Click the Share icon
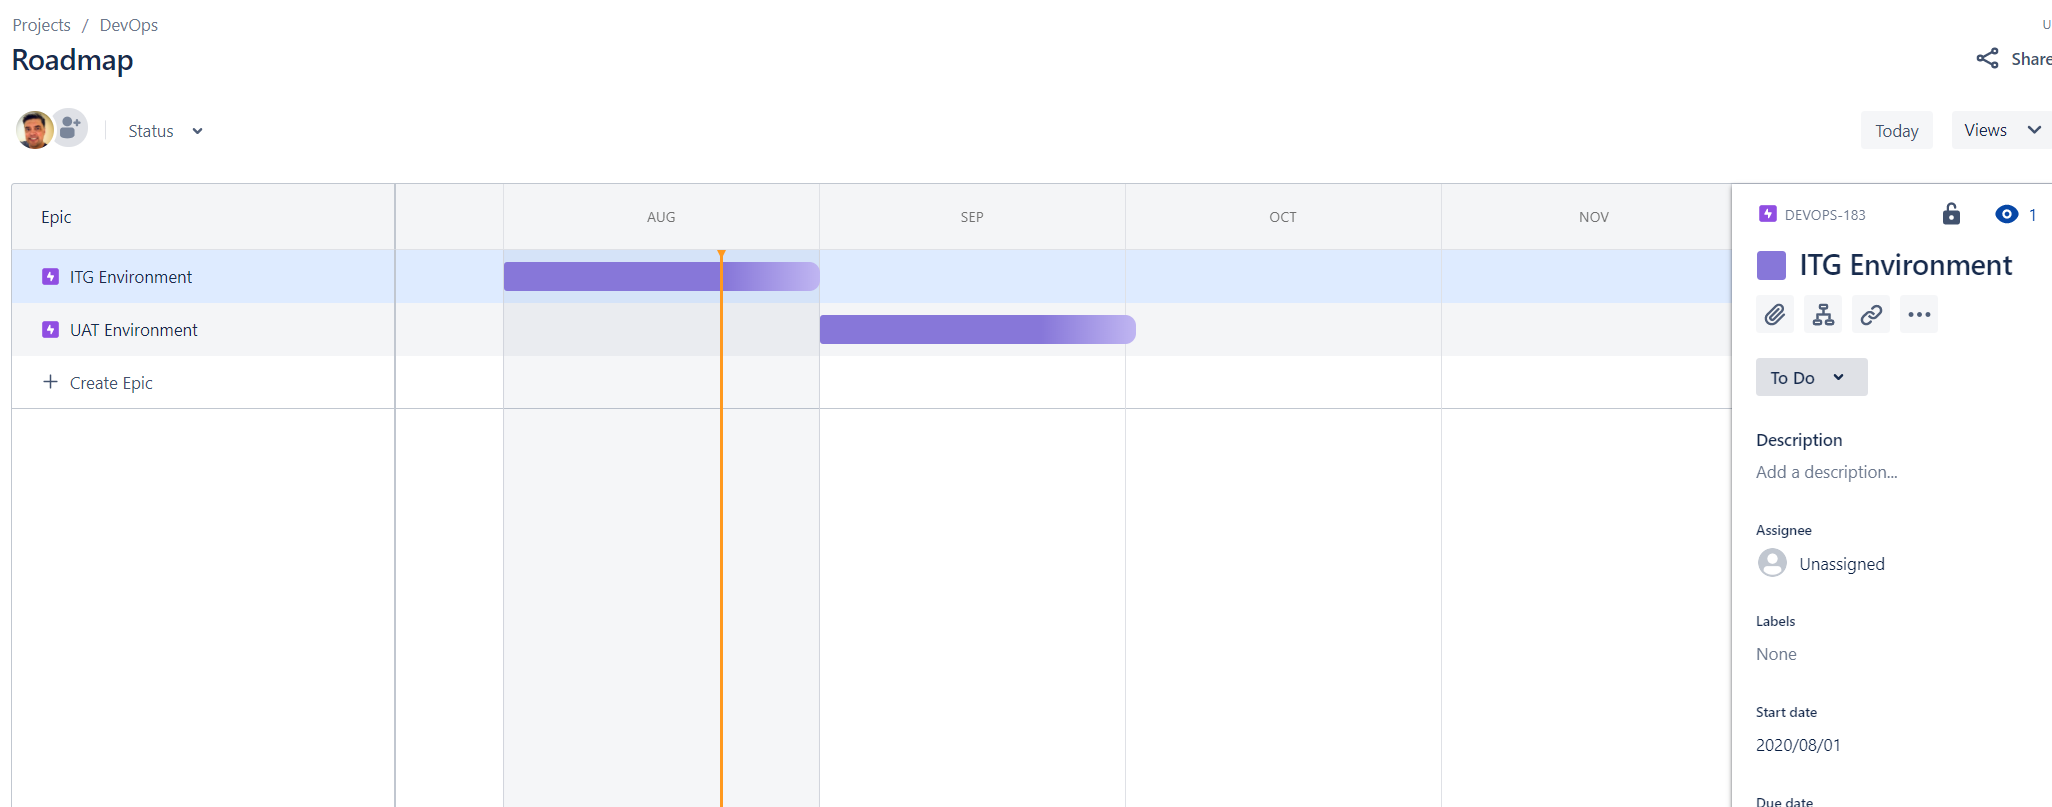2052x807 pixels. click(1987, 59)
